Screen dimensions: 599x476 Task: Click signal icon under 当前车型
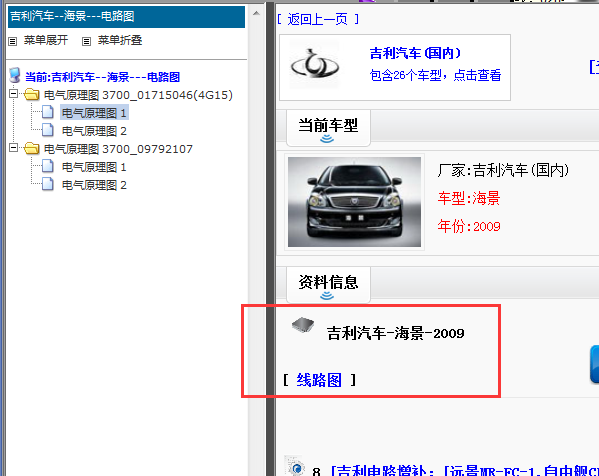pos(327,138)
